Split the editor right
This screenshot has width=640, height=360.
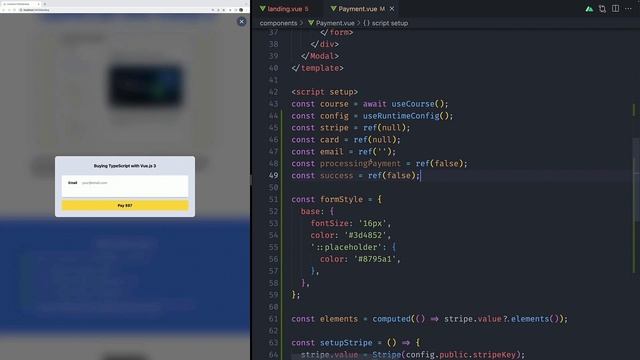(615, 9)
